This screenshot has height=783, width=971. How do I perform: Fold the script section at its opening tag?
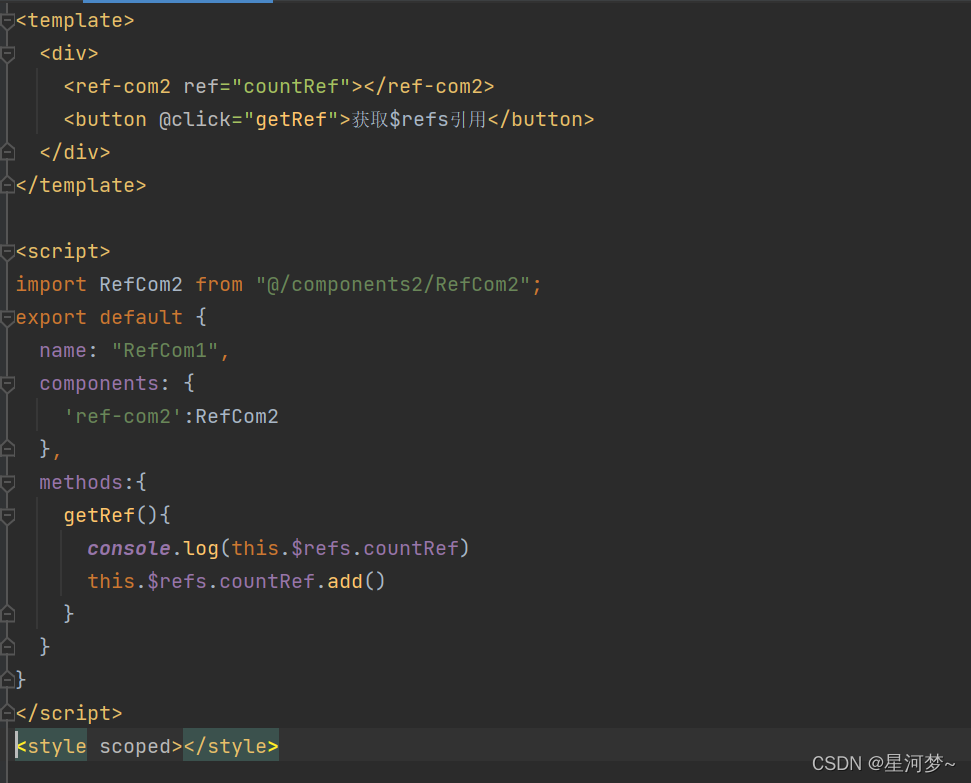[8, 251]
